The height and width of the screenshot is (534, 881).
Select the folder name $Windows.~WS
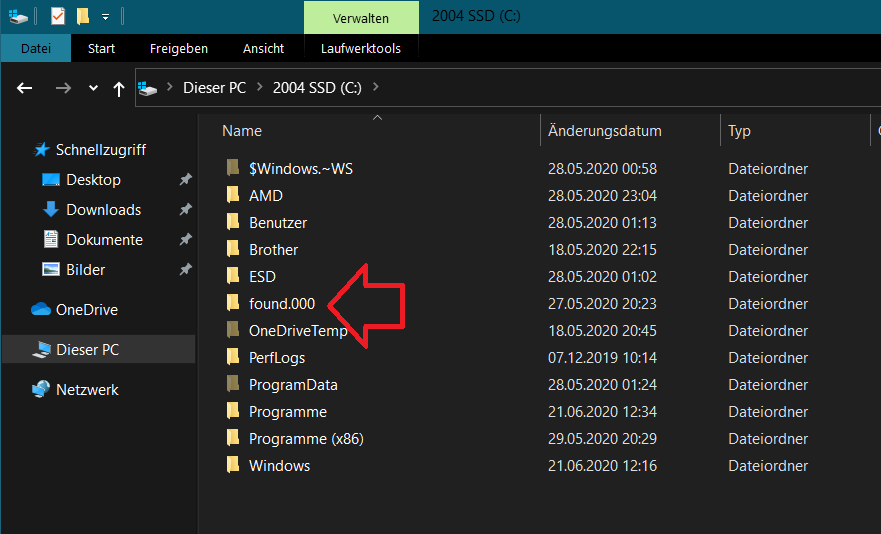301,169
